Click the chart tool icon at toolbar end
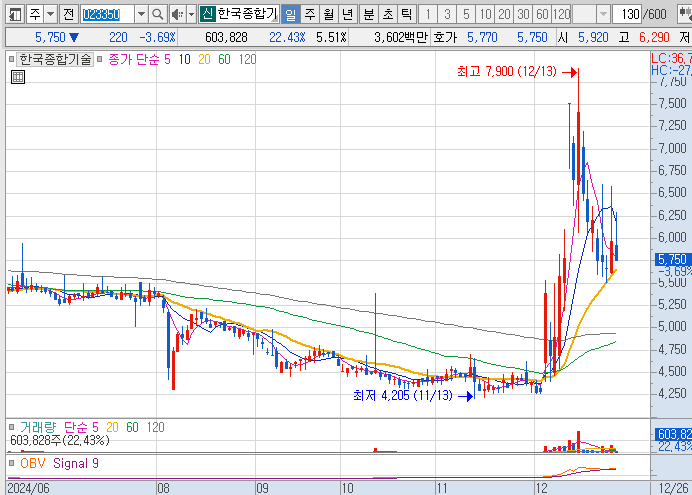The image size is (692, 495). click(684, 15)
